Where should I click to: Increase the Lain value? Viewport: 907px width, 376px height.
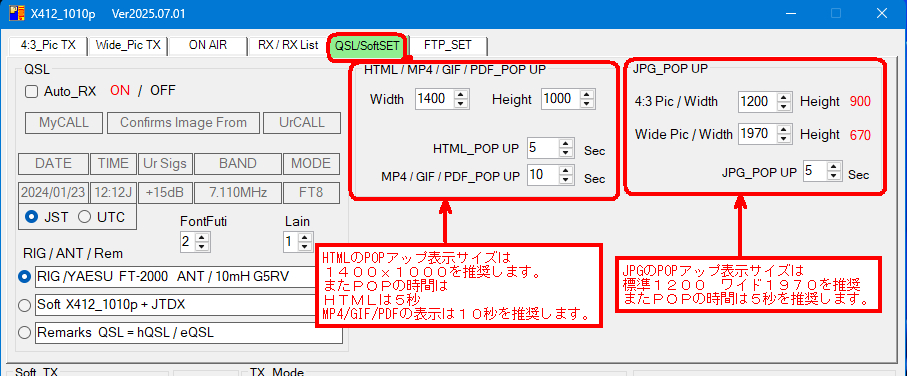coord(305,237)
